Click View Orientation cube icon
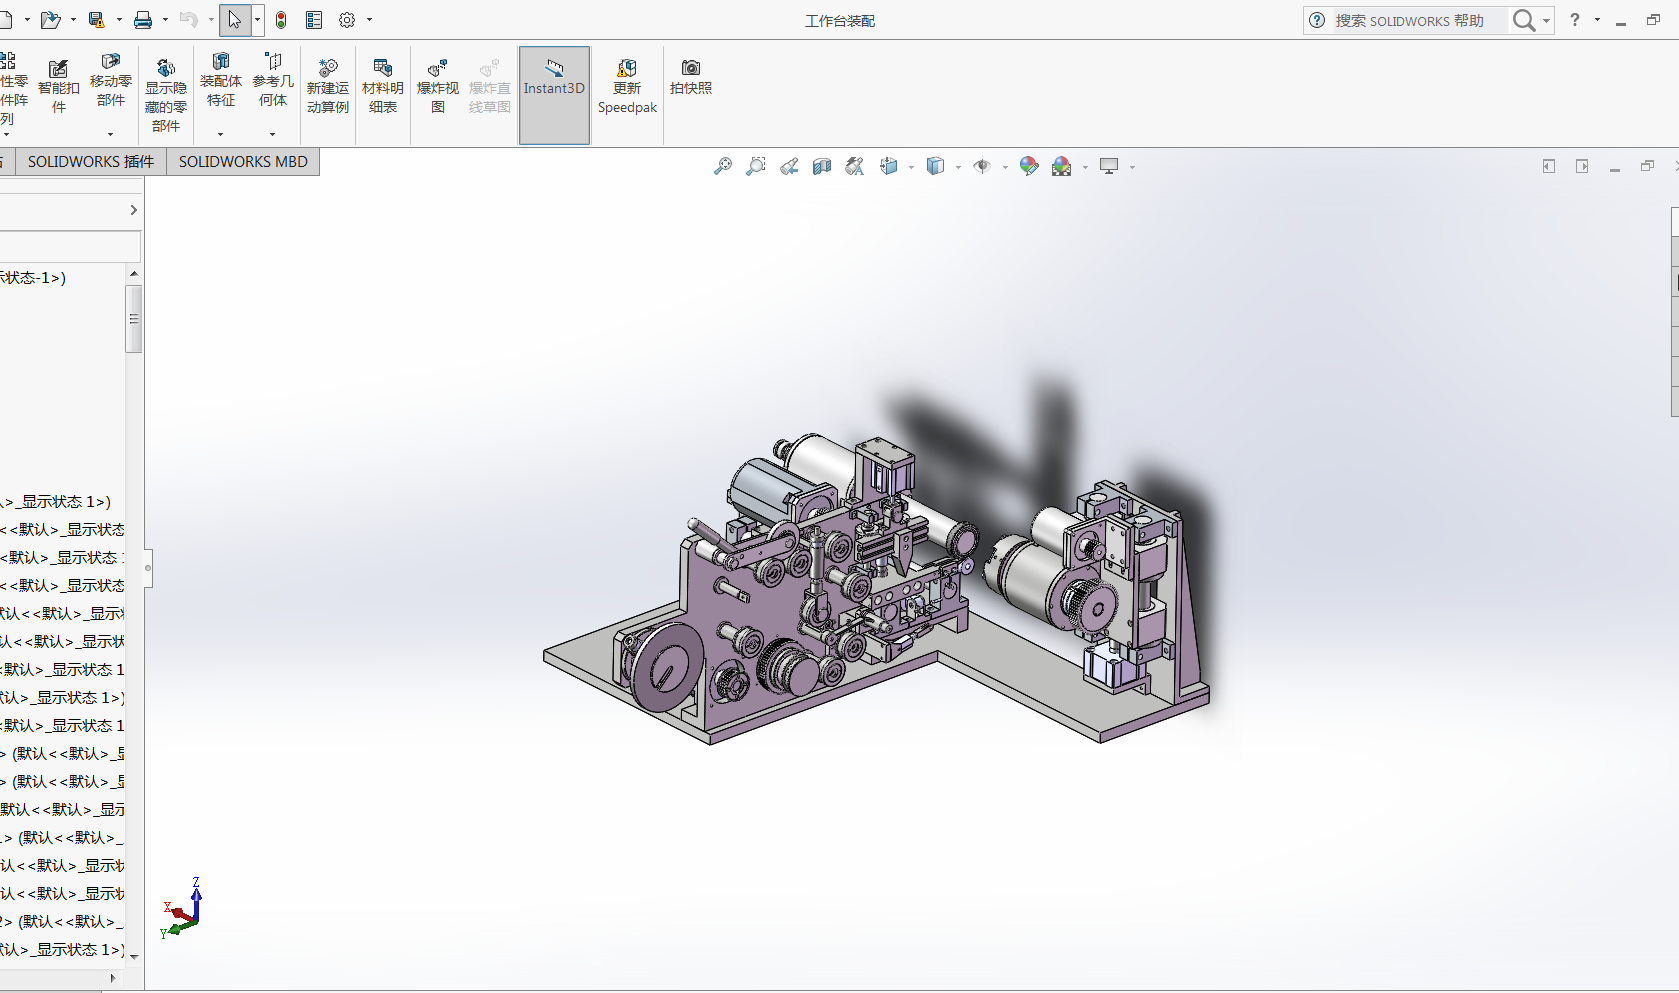This screenshot has width=1679, height=993. (x=888, y=166)
